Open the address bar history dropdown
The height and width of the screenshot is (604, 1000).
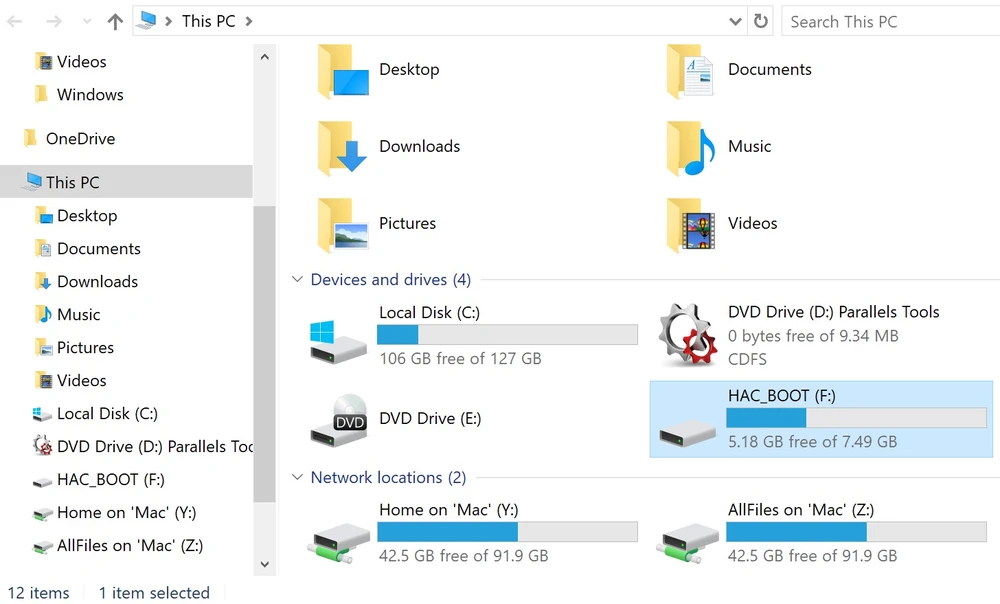[736, 21]
